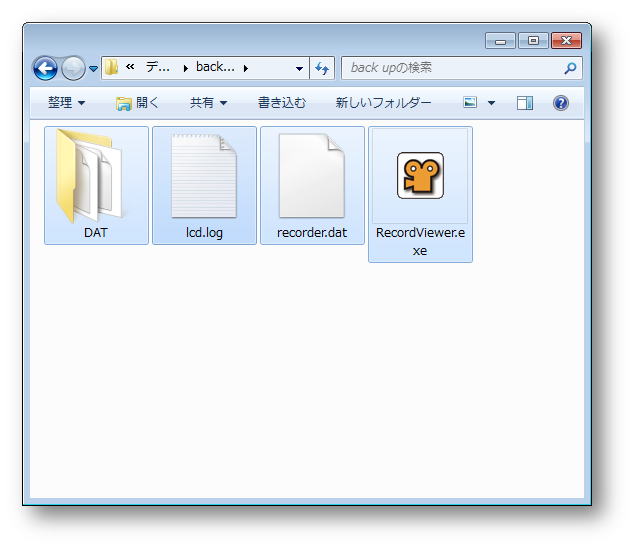Open the recent pages dropdown arrow

click(x=93, y=69)
